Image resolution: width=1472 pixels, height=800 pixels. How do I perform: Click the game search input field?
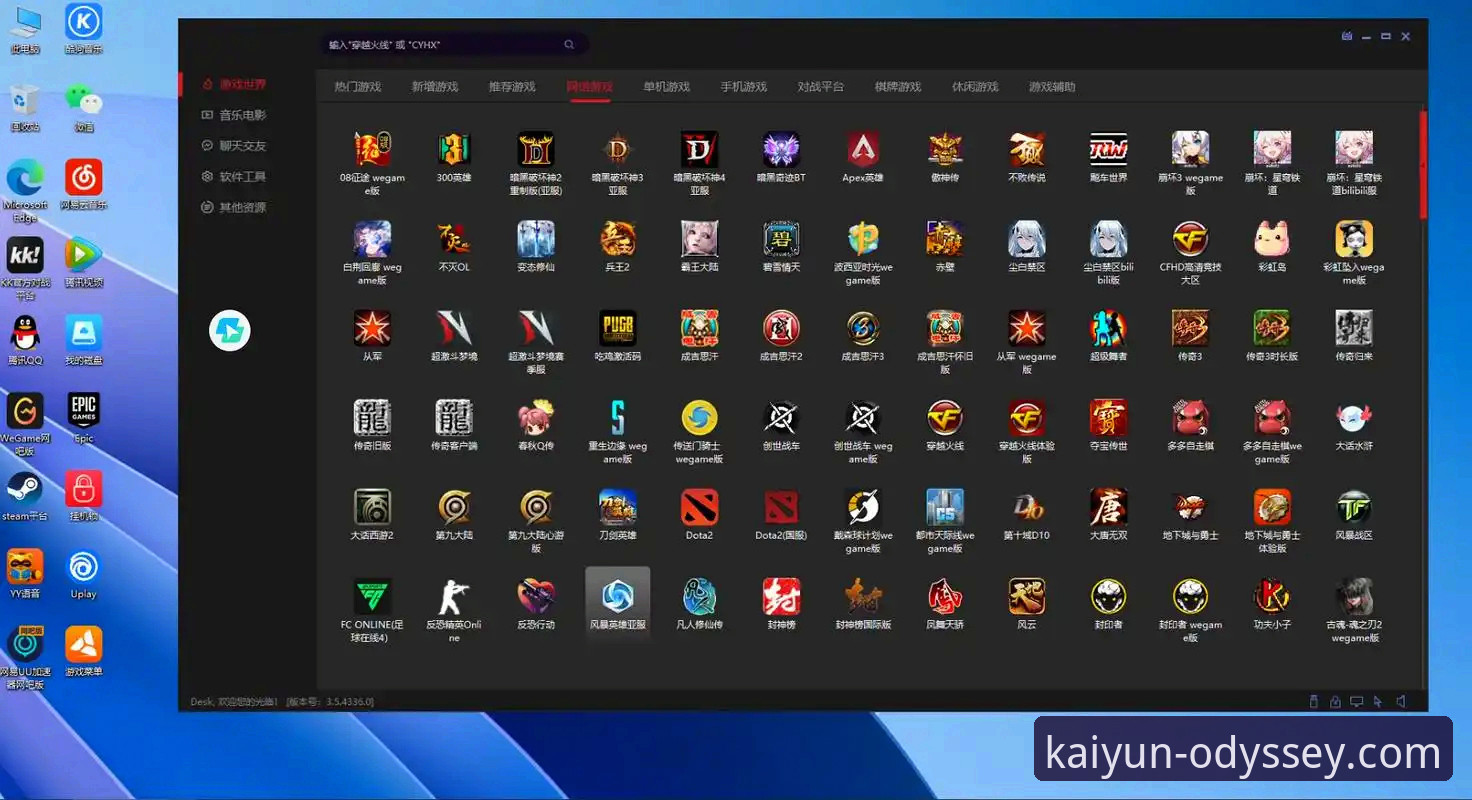pos(454,44)
